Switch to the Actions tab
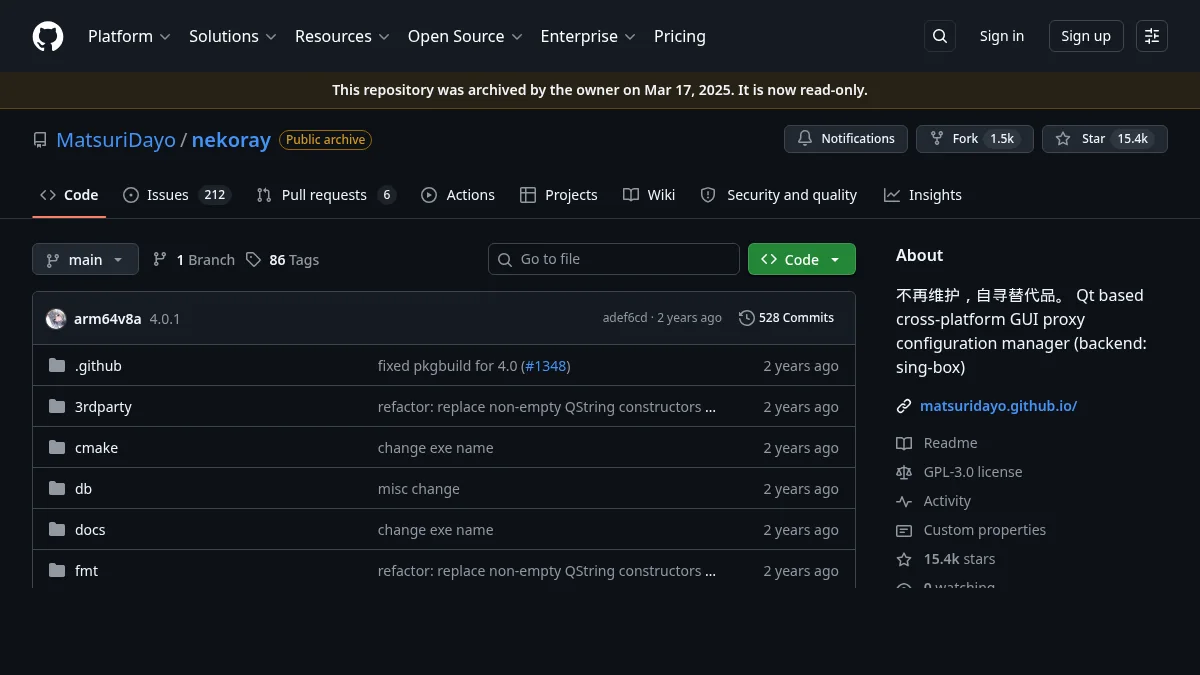Image resolution: width=1200 pixels, height=675 pixels. coord(458,195)
